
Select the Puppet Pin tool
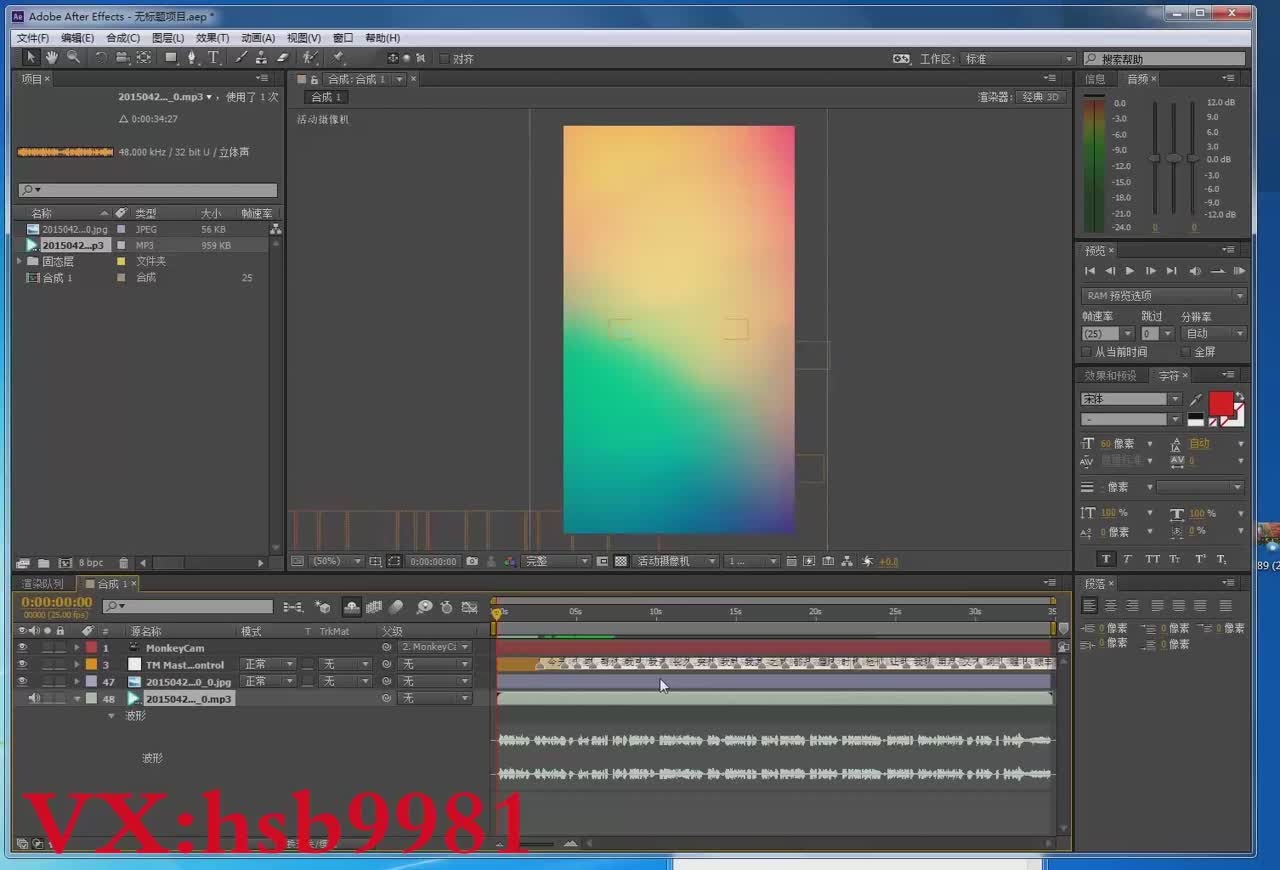point(339,58)
